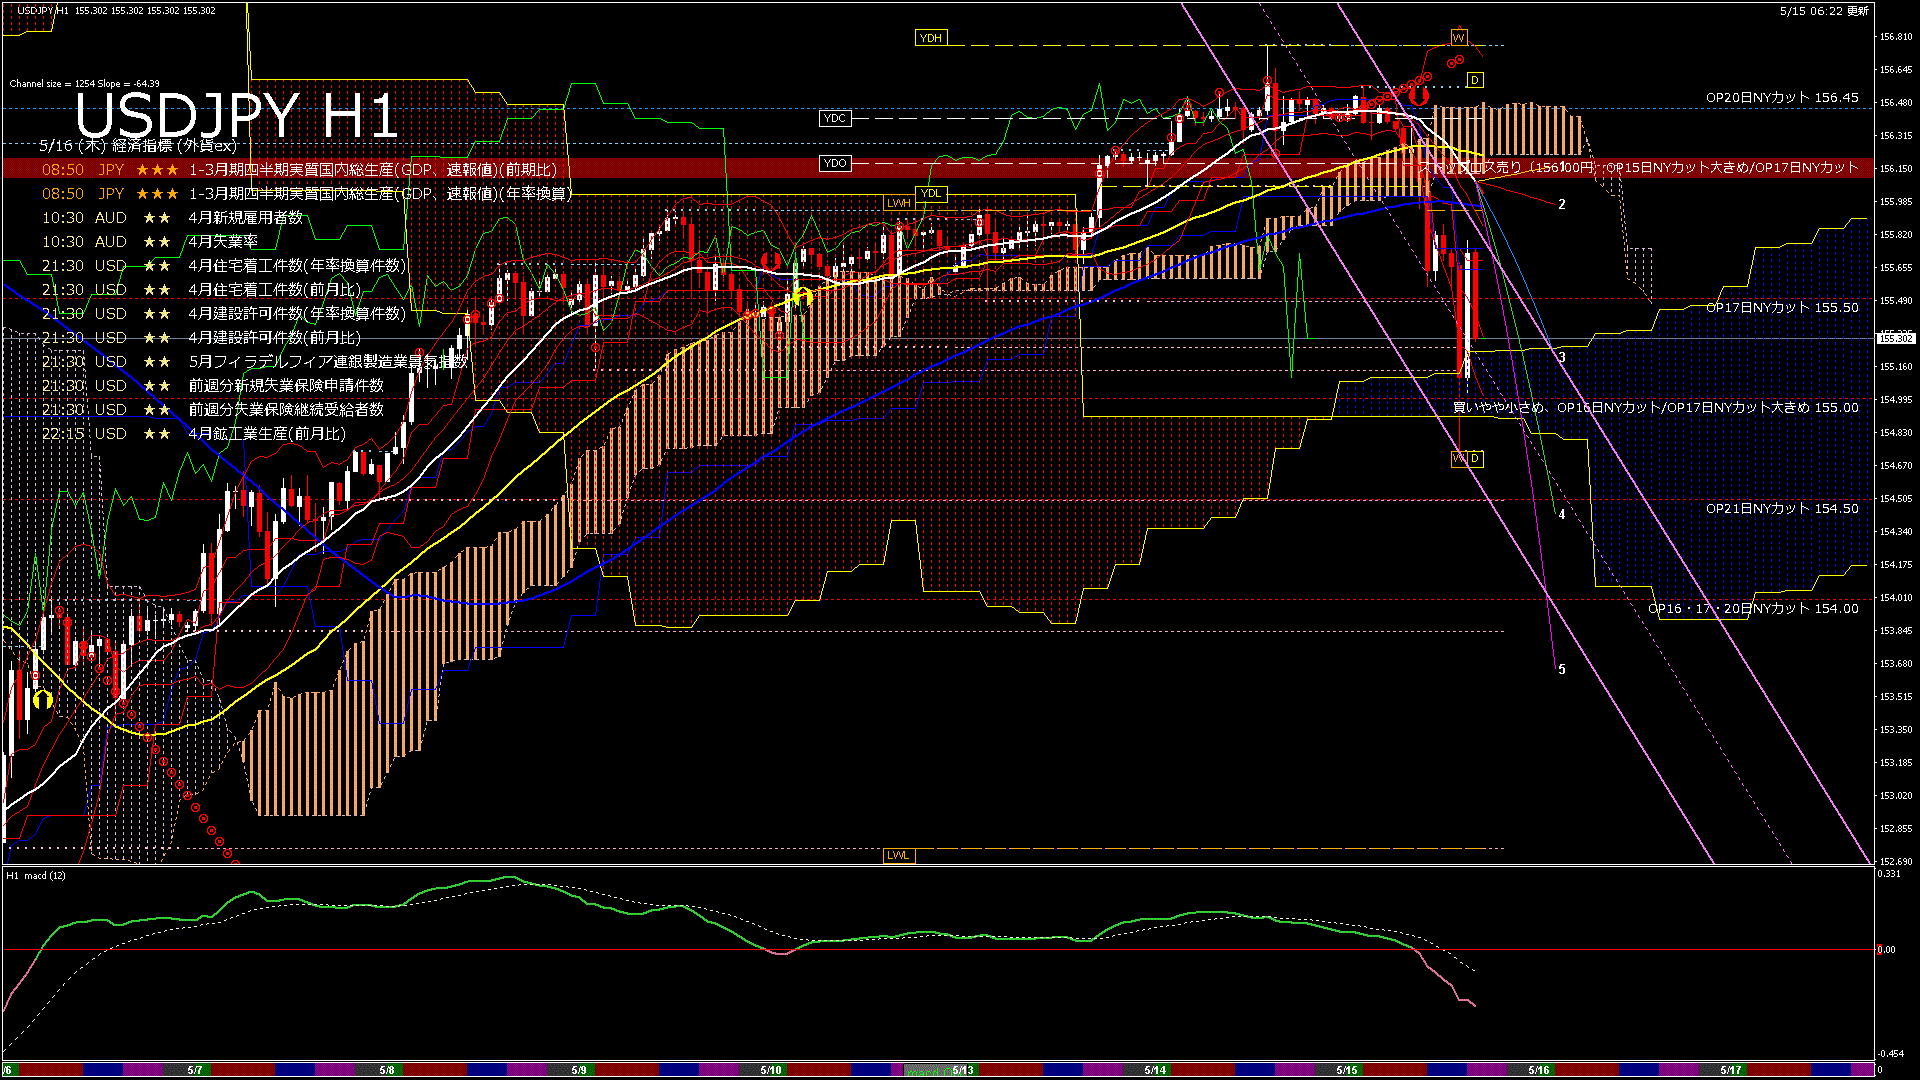The width and height of the screenshot is (1920, 1080).
Task: Click the JPY 08:50 GDP quarterly calendar entry
Action: pyautogui.click(x=300, y=170)
